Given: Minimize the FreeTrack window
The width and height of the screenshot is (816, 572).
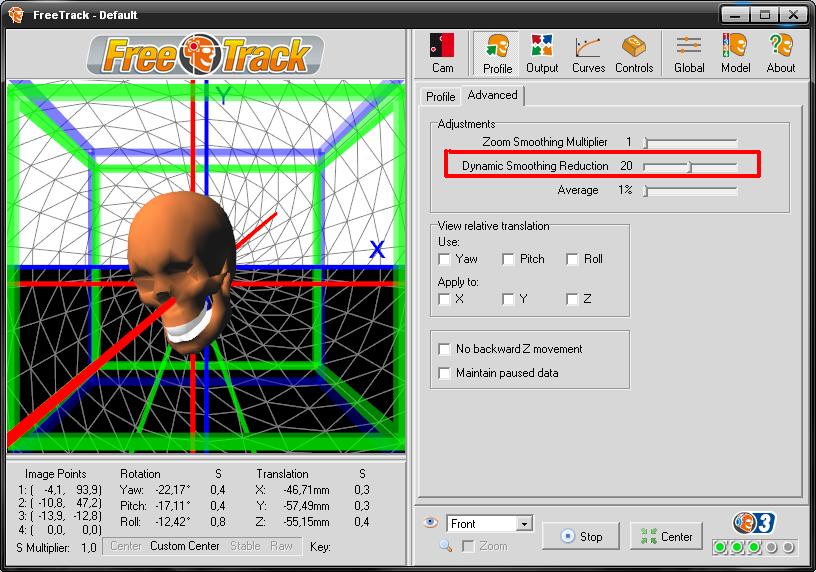Looking at the screenshot, I should click(x=735, y=15).
